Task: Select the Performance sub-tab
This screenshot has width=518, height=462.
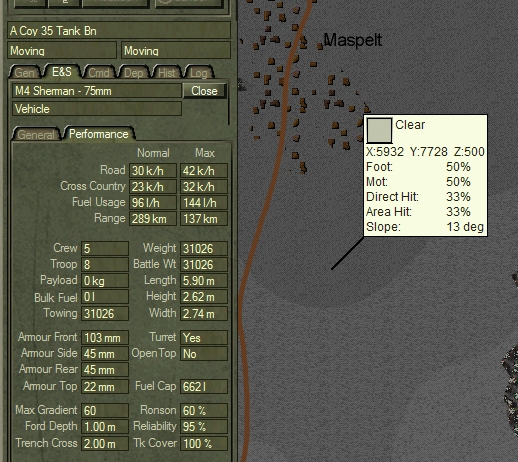Action: [x=99, y=134]
